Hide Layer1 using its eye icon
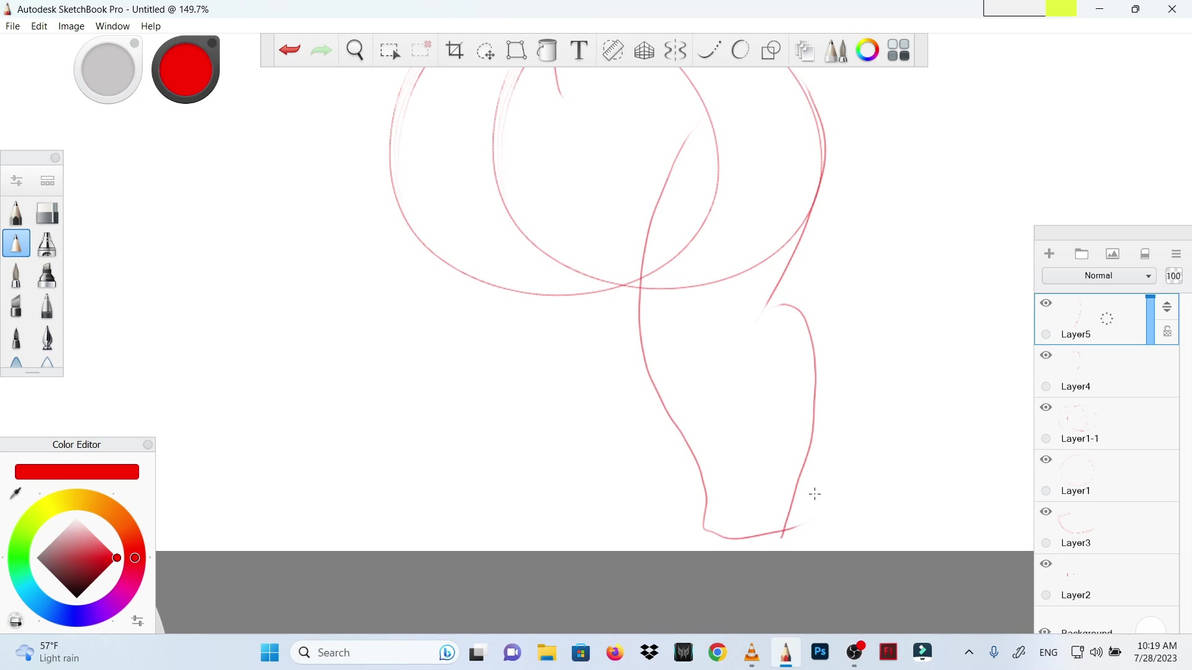Screen dimensions: 1192x670 [1046, 459]
